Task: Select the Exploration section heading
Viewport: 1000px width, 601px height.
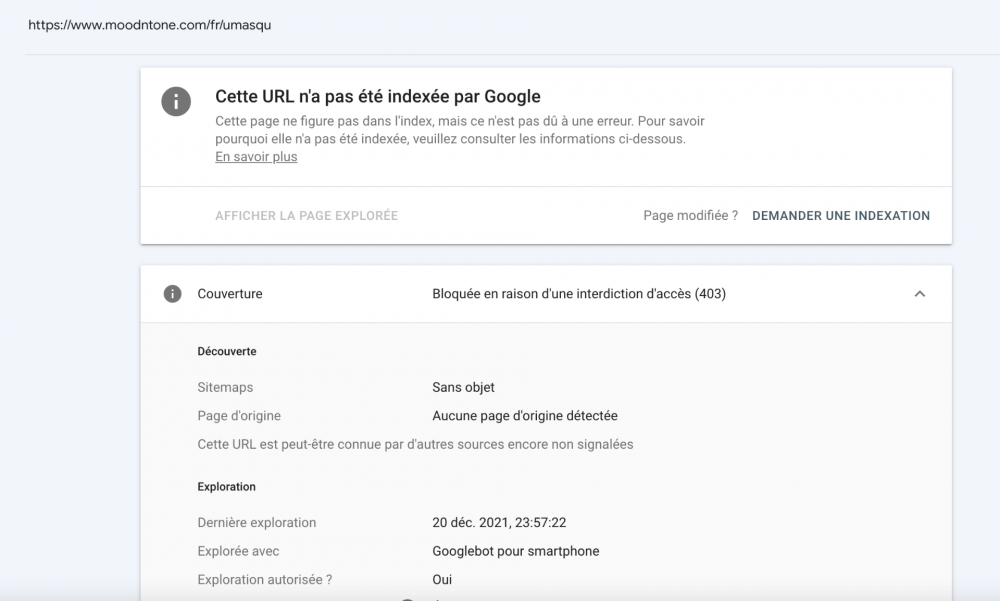Action: click(227, 486)
